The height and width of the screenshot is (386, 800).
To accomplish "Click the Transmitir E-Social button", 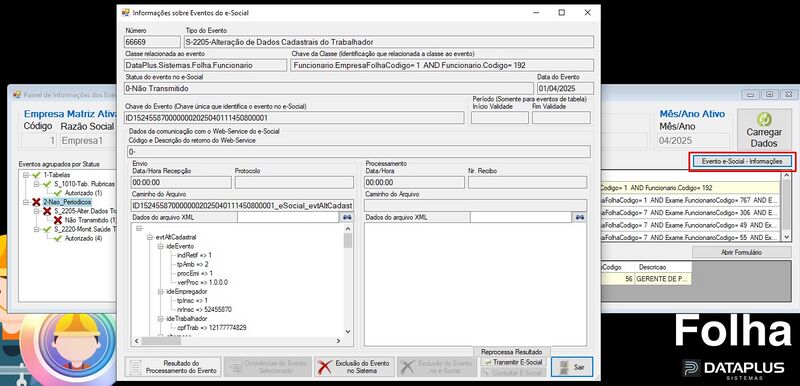I will coord(513,362).
